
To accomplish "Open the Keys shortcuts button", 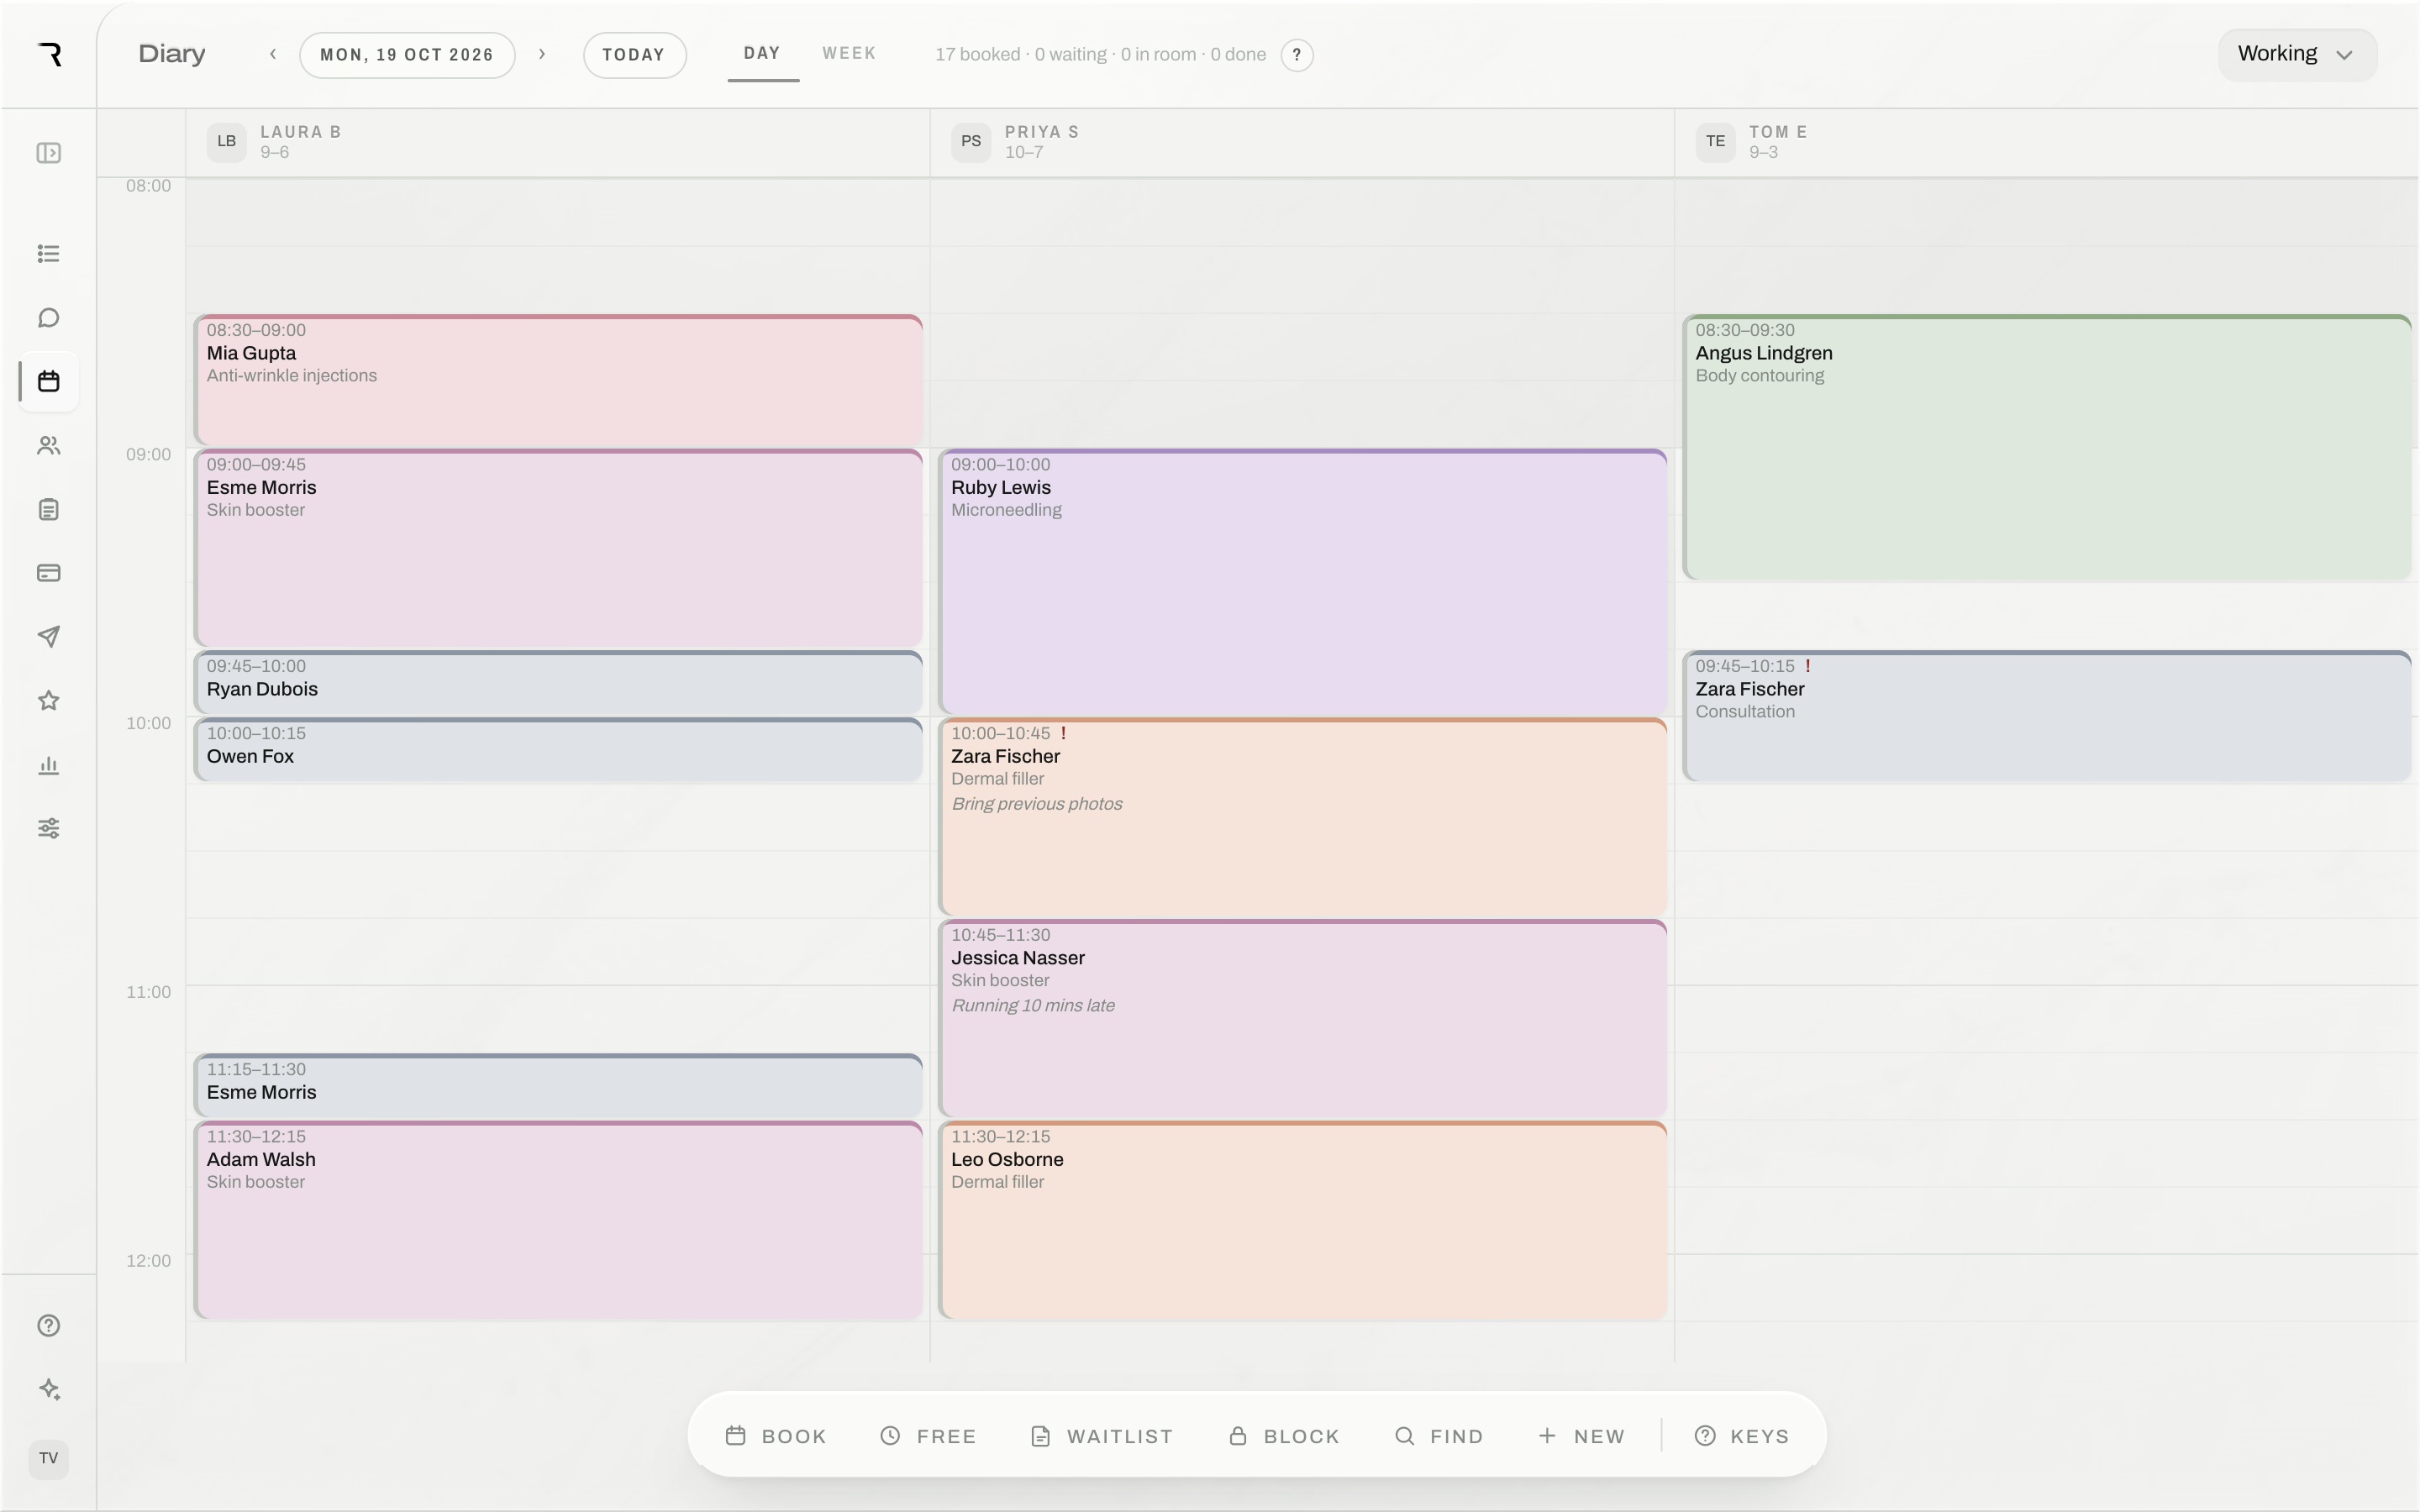I will click(1742, 1436).
